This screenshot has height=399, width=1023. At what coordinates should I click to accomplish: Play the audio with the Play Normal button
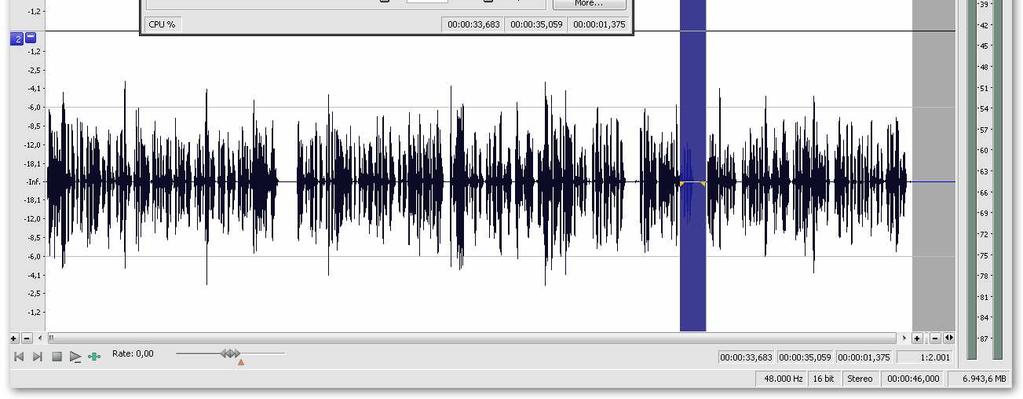(76, 357)
